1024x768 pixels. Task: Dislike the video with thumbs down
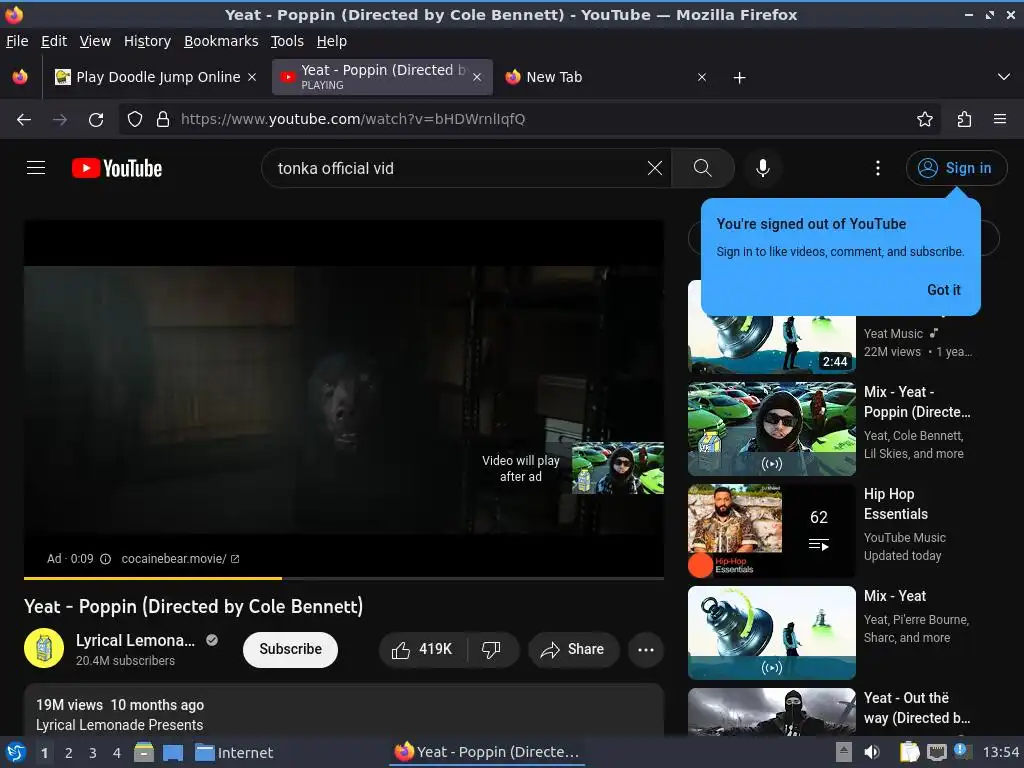coord(492,649)
